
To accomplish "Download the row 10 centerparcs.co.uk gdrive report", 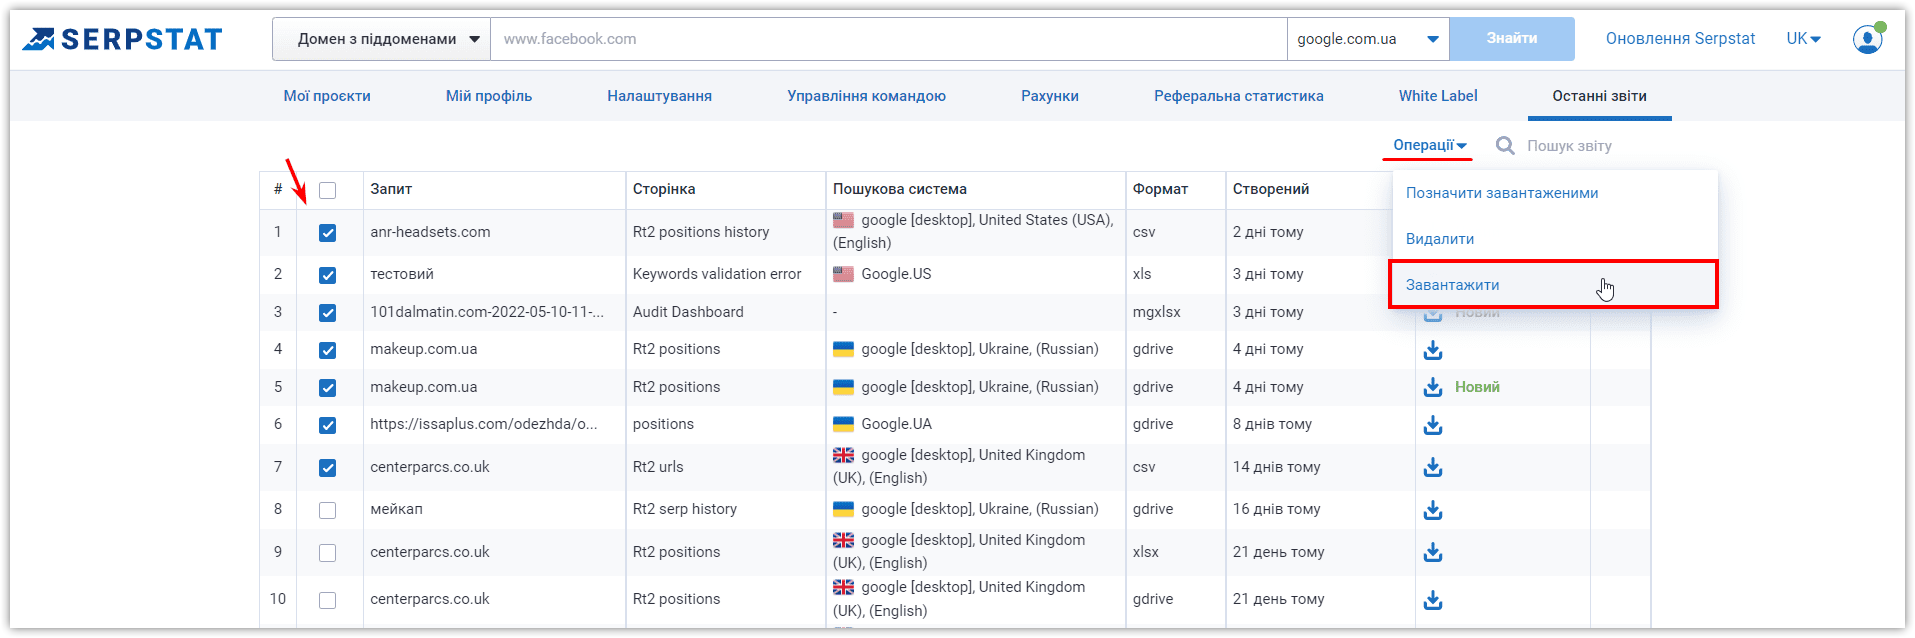I will click(1433, 600).
